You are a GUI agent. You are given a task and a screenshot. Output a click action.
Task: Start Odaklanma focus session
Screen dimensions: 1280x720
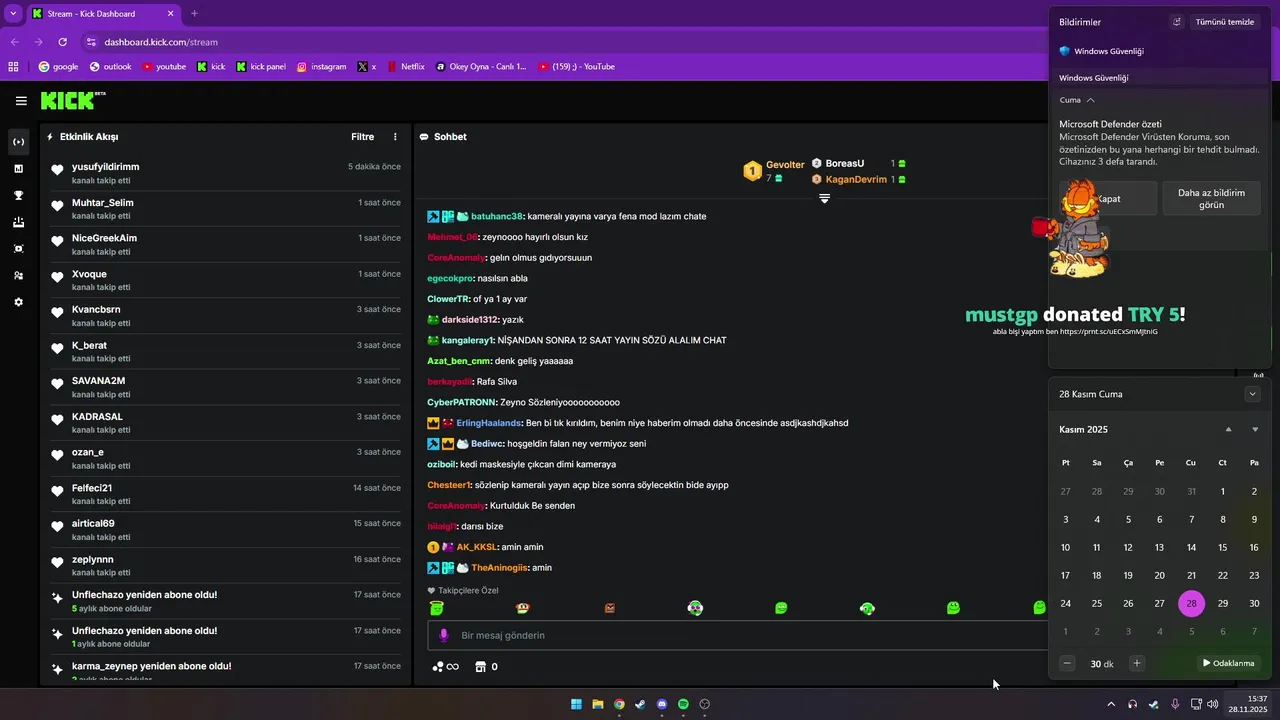click(x=1228, y=663)
